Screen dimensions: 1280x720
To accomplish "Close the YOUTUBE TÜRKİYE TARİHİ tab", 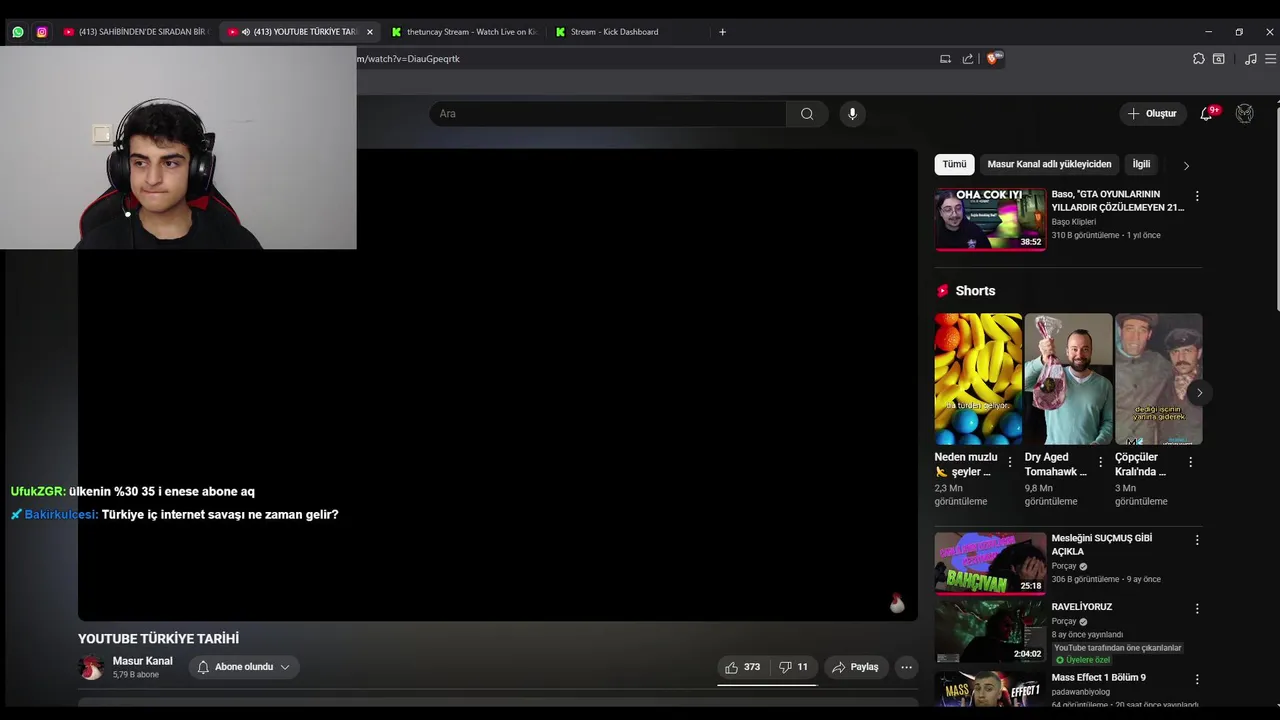I will [369, 32].
